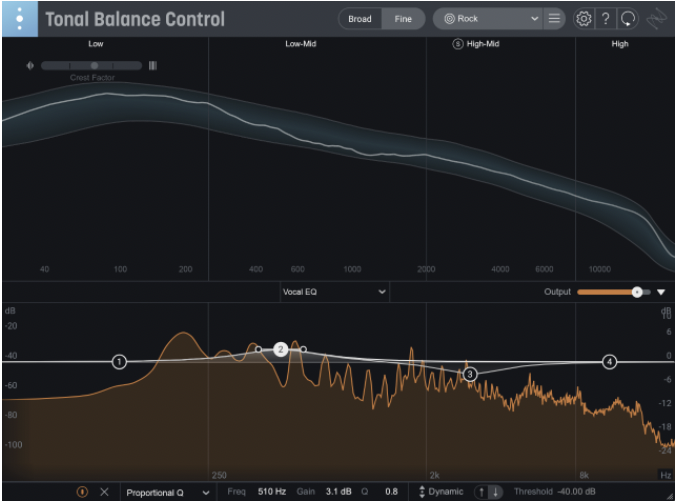Select EQ node 3

pos(470,375)
